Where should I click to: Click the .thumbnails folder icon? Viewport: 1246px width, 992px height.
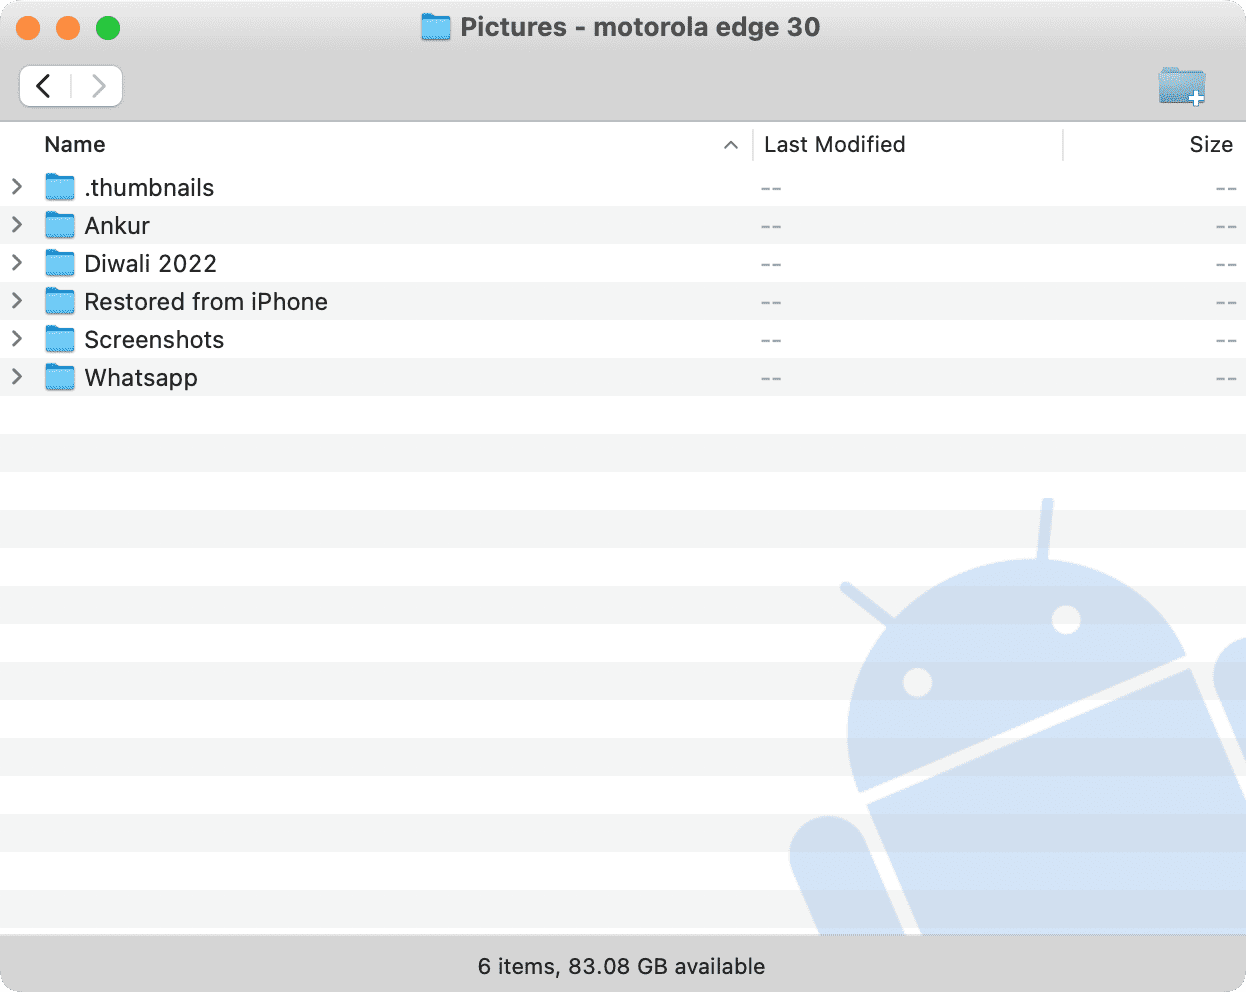60,187
